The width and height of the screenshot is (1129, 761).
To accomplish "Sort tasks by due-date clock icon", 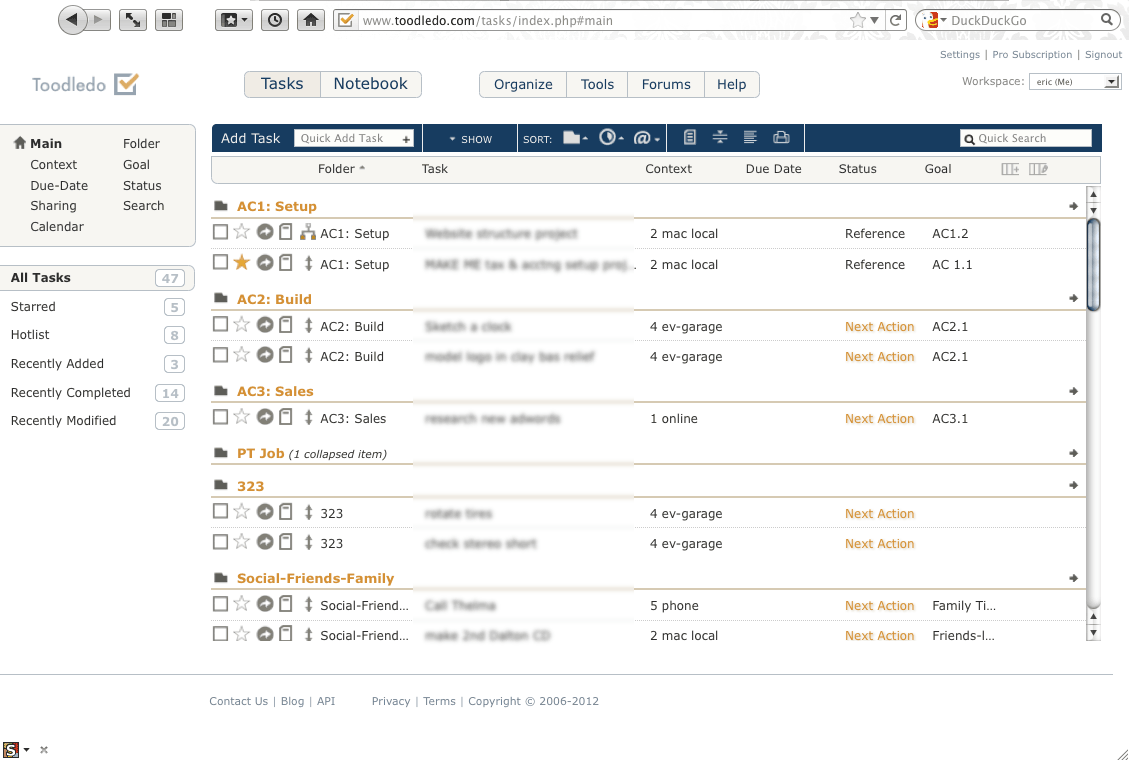I will (611, 138).
